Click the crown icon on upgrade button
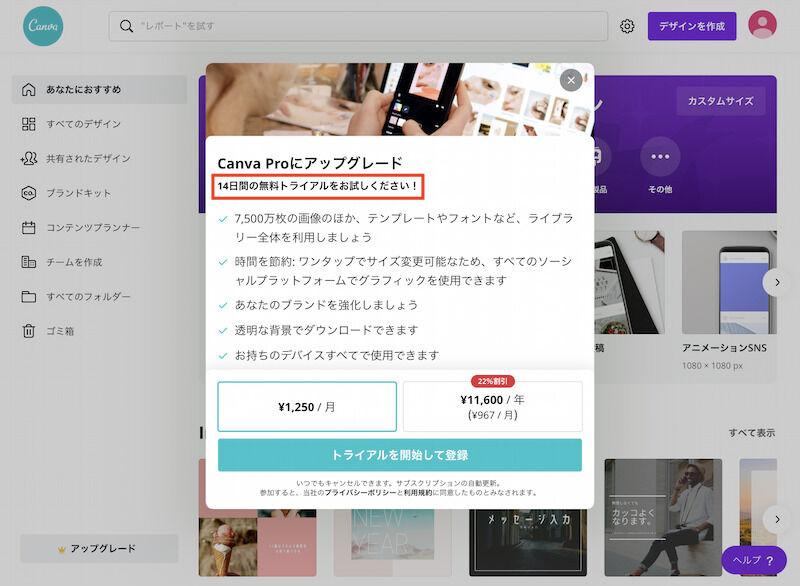 [x=62, y=549]
